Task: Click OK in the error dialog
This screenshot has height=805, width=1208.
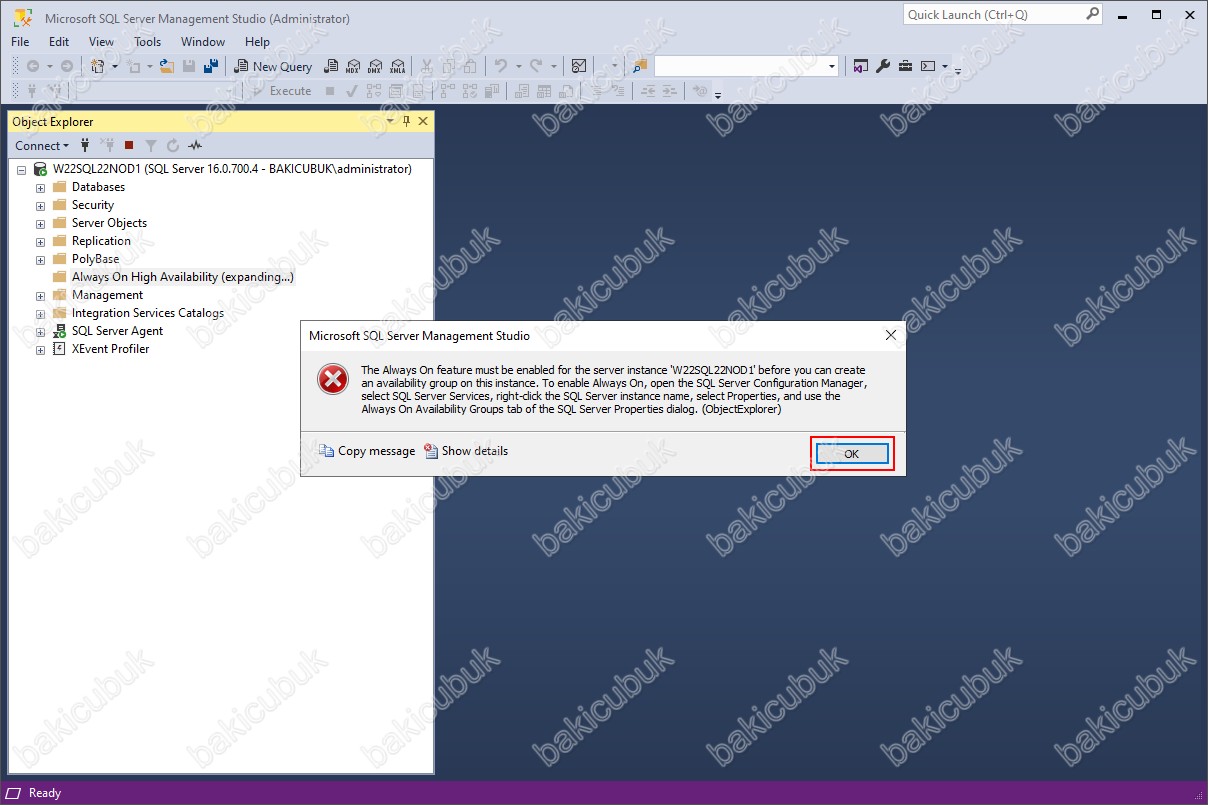Action: (852, 453)
